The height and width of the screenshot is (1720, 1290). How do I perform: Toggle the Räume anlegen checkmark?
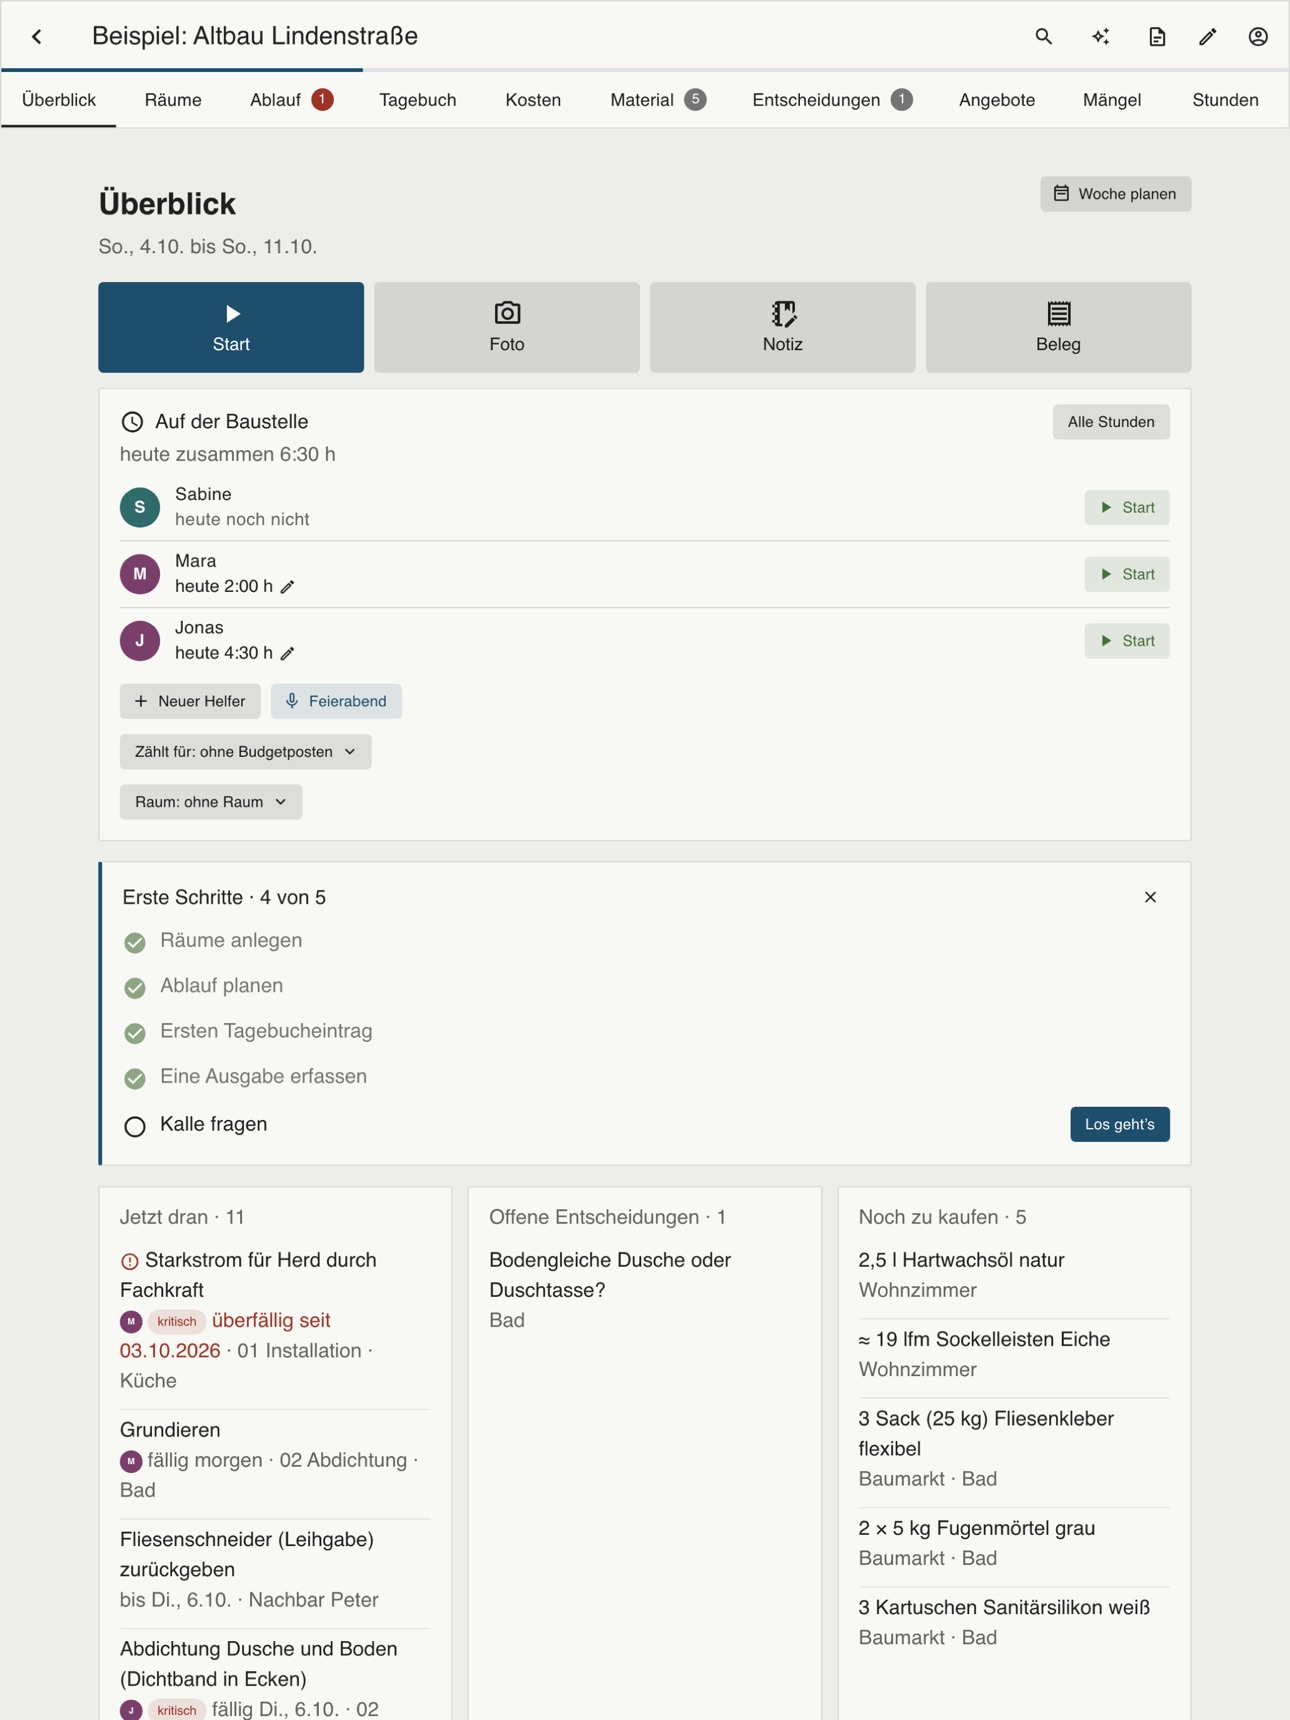135,942
